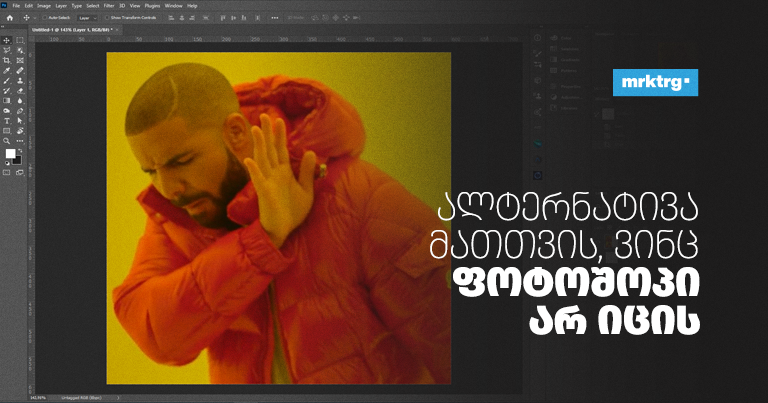Select the Hand tool

(x=20, y=131)
